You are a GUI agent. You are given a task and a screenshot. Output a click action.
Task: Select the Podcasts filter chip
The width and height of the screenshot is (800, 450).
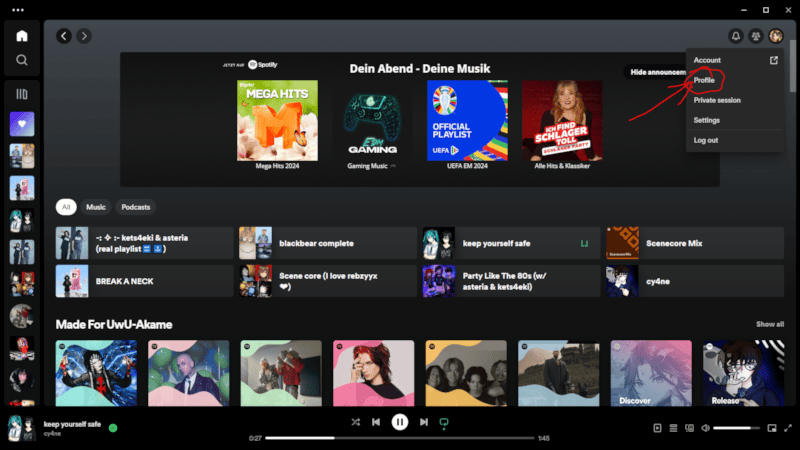[x=135, y=207]
